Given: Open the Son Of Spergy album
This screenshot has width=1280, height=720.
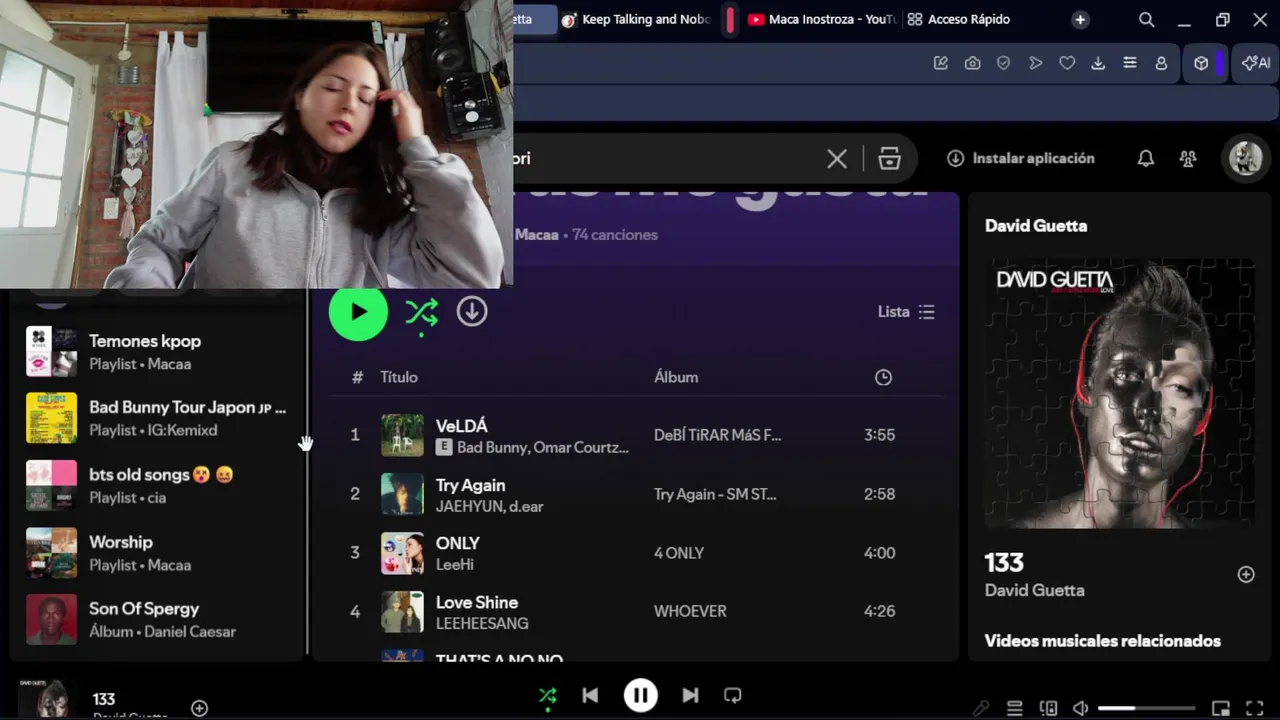Looking at the screenshot, I should (157, 619).
